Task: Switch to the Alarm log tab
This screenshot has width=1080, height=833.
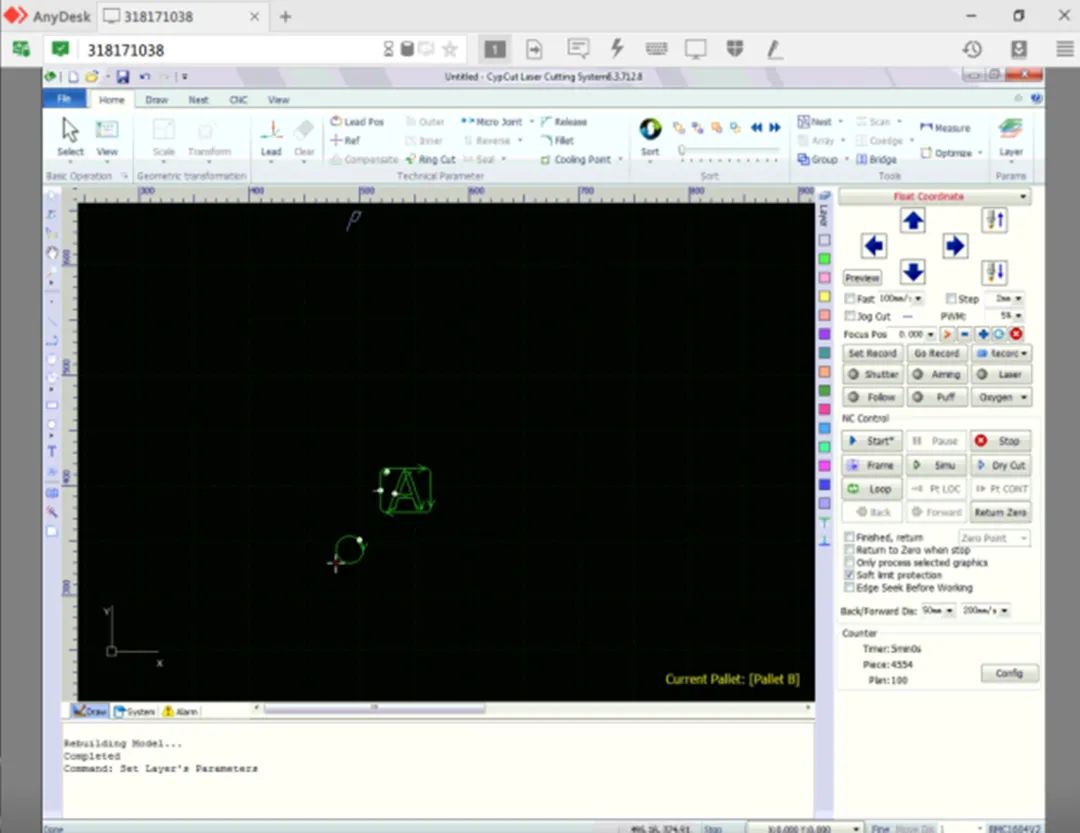Action: click(180, 711)
